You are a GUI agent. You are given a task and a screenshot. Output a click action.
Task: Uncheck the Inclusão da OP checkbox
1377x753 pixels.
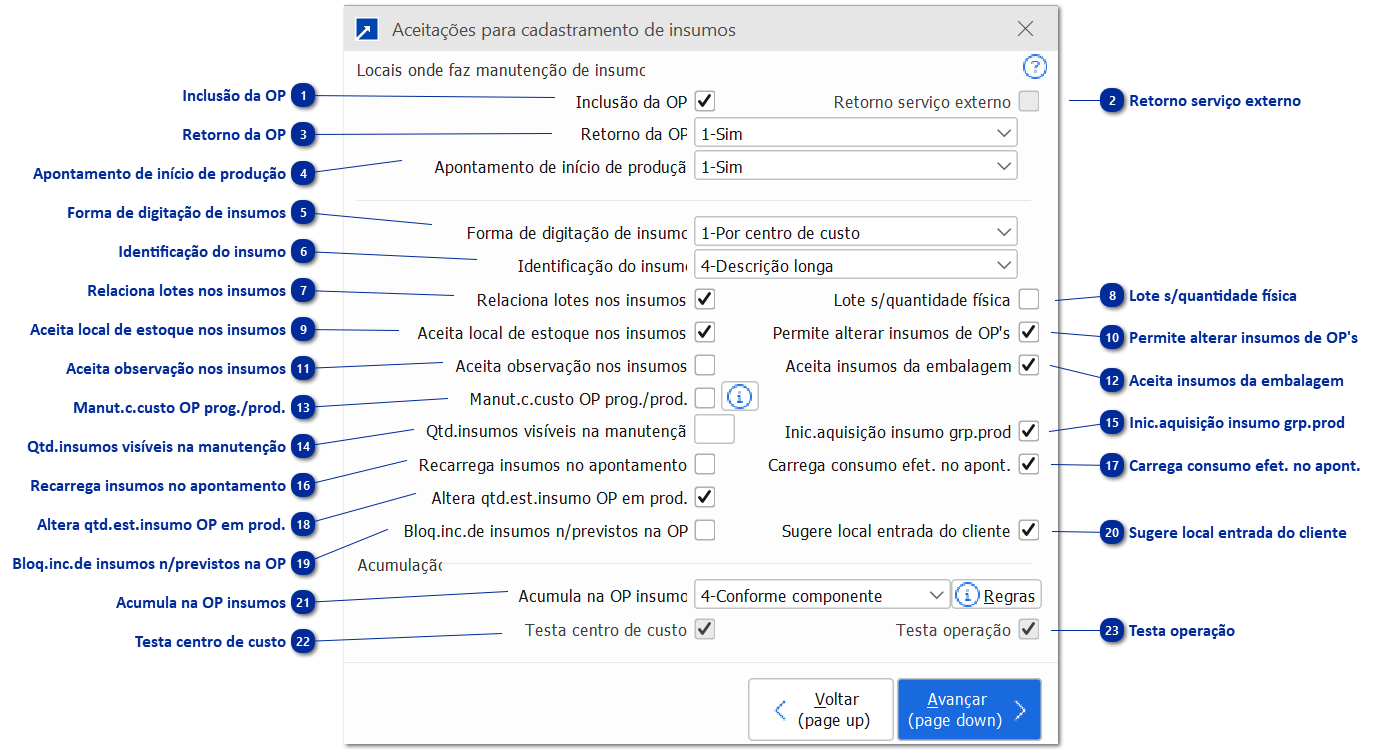[705, 101]
